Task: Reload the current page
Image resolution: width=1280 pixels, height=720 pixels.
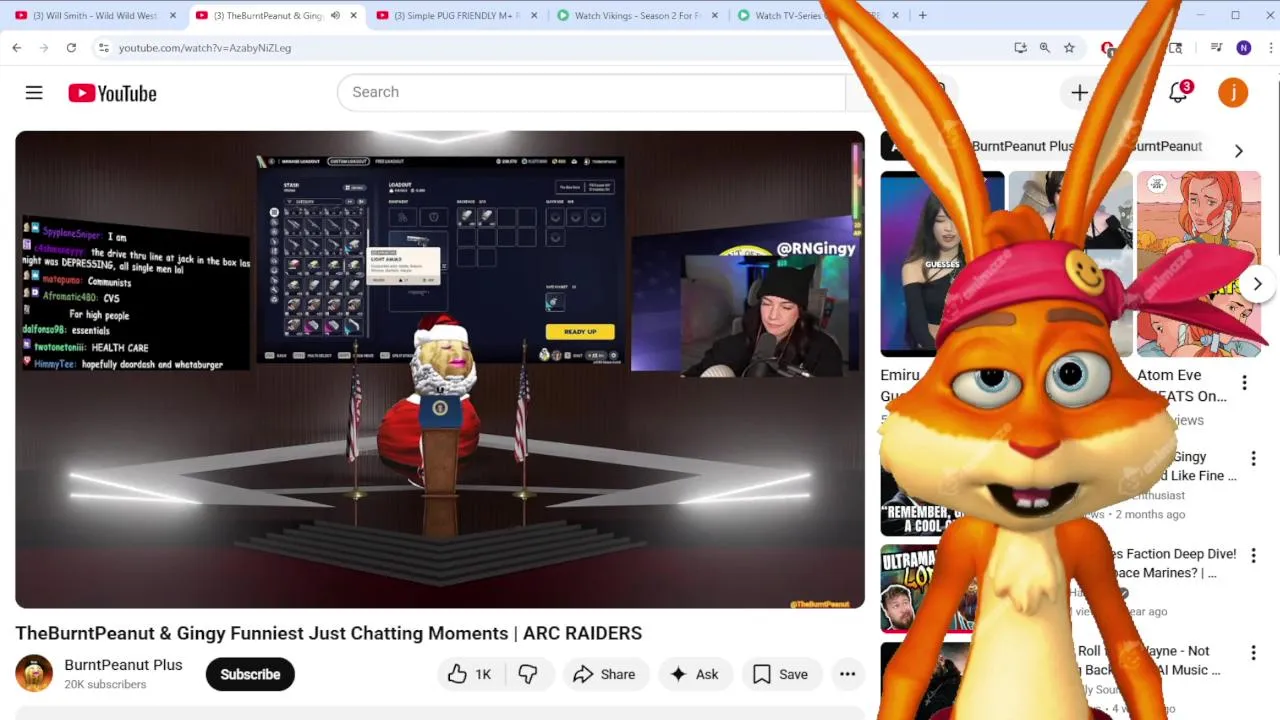Action: pyautogui.click(x=71, y=47)
